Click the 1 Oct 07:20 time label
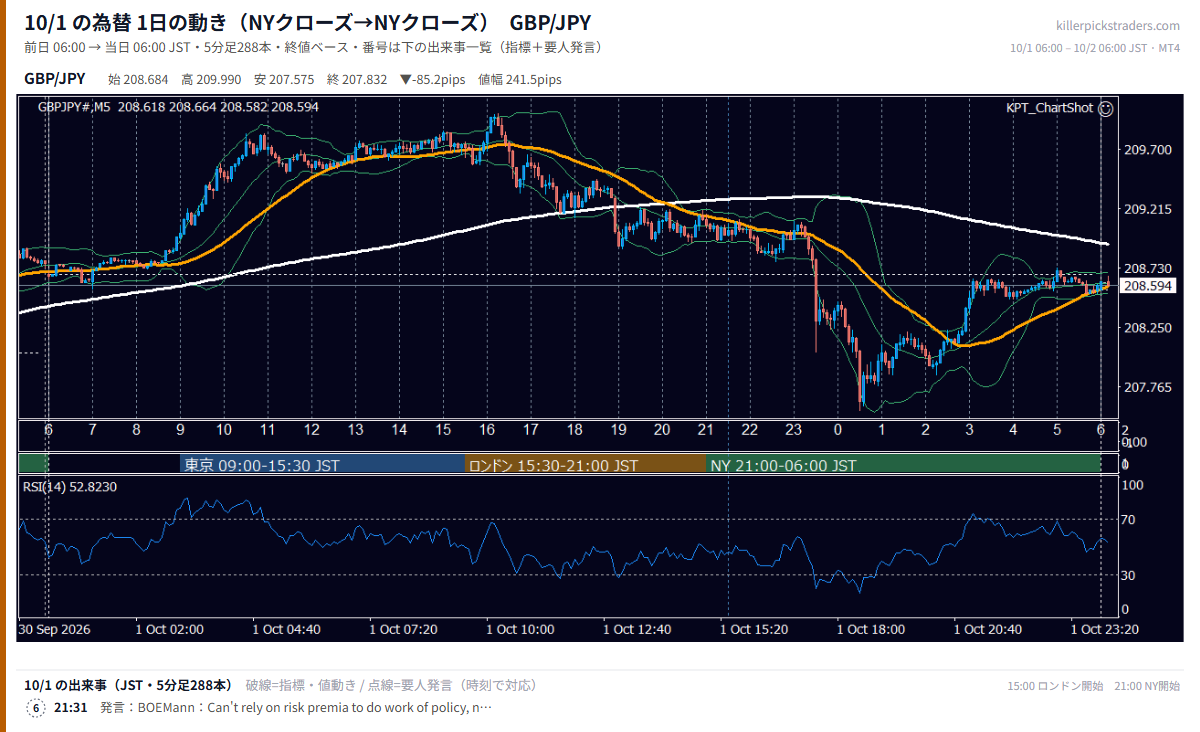 pyautogui.click(x=403, y=629)
